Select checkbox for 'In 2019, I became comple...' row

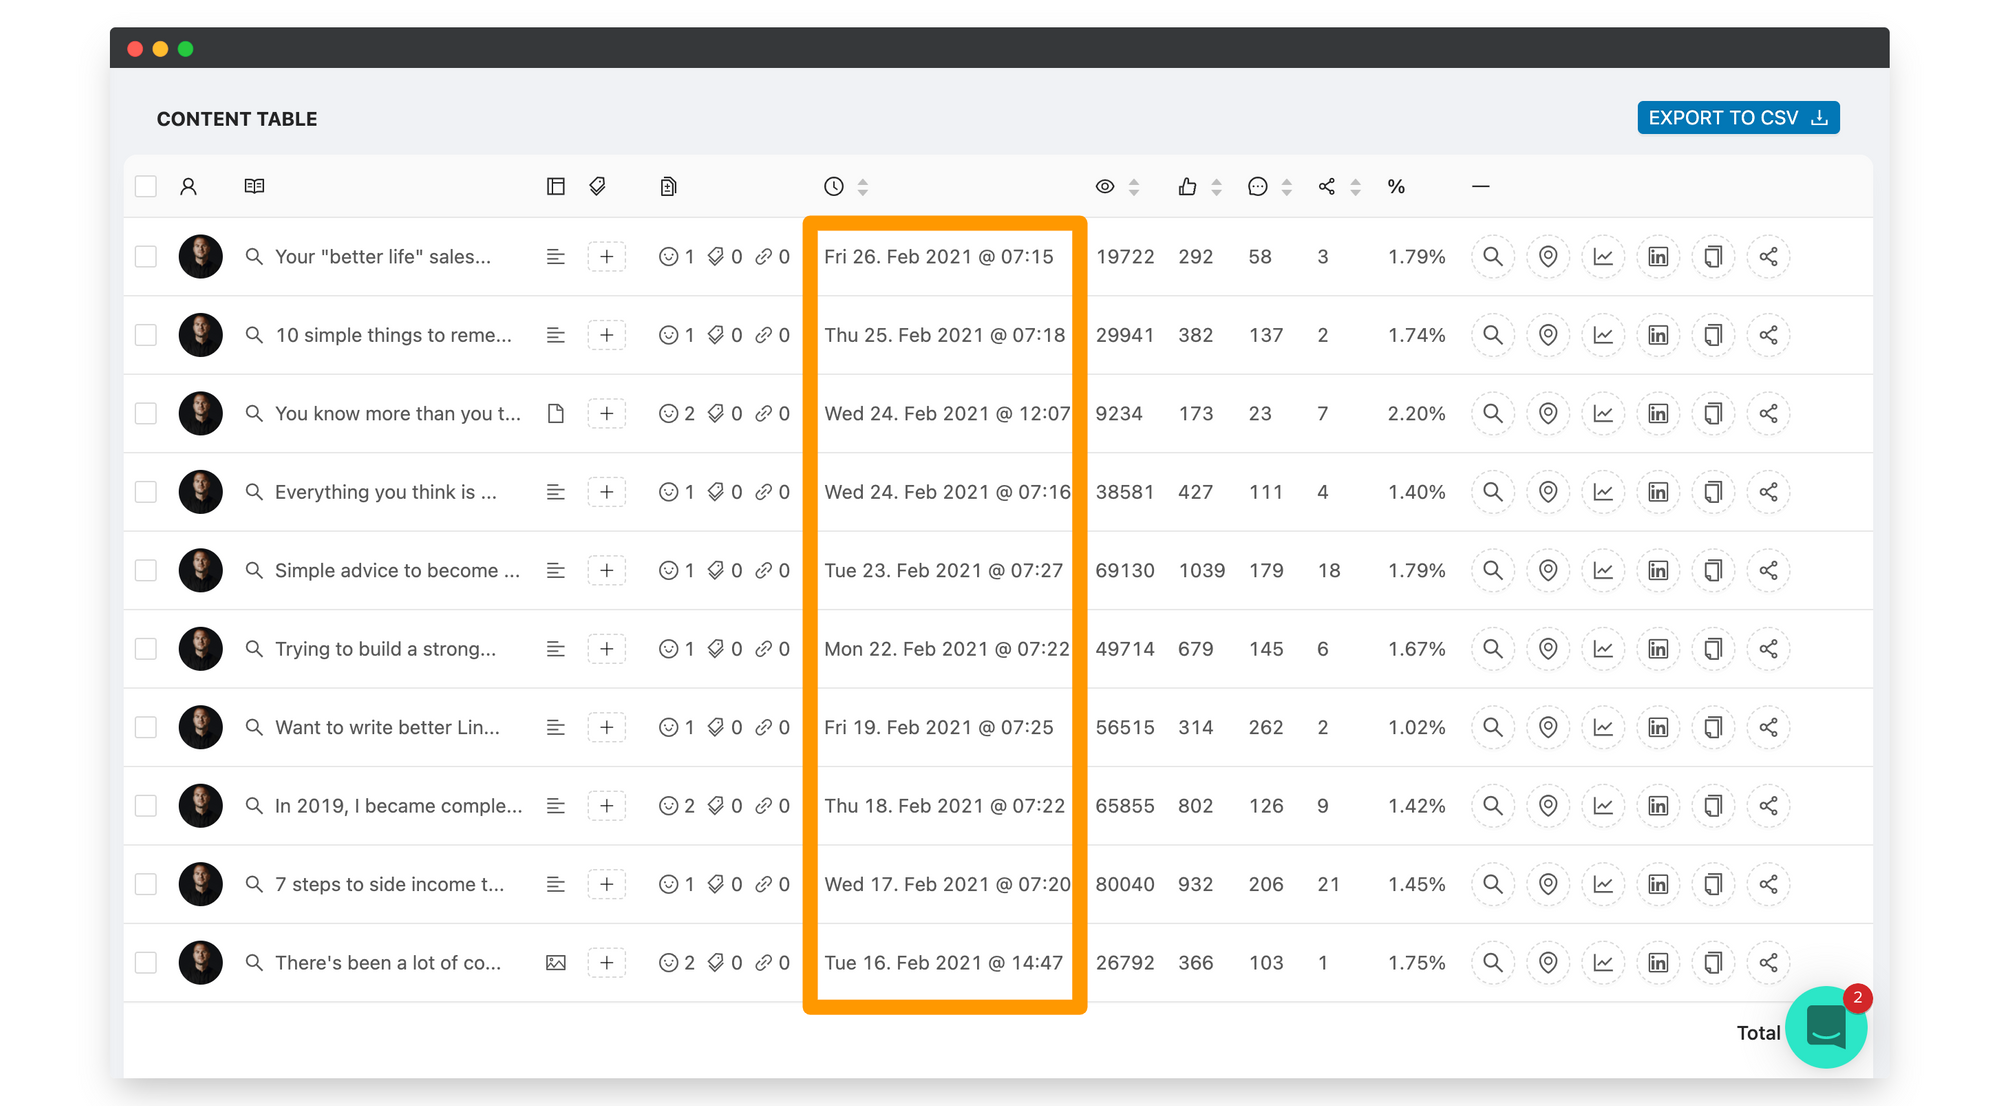[x=146, y=806]
